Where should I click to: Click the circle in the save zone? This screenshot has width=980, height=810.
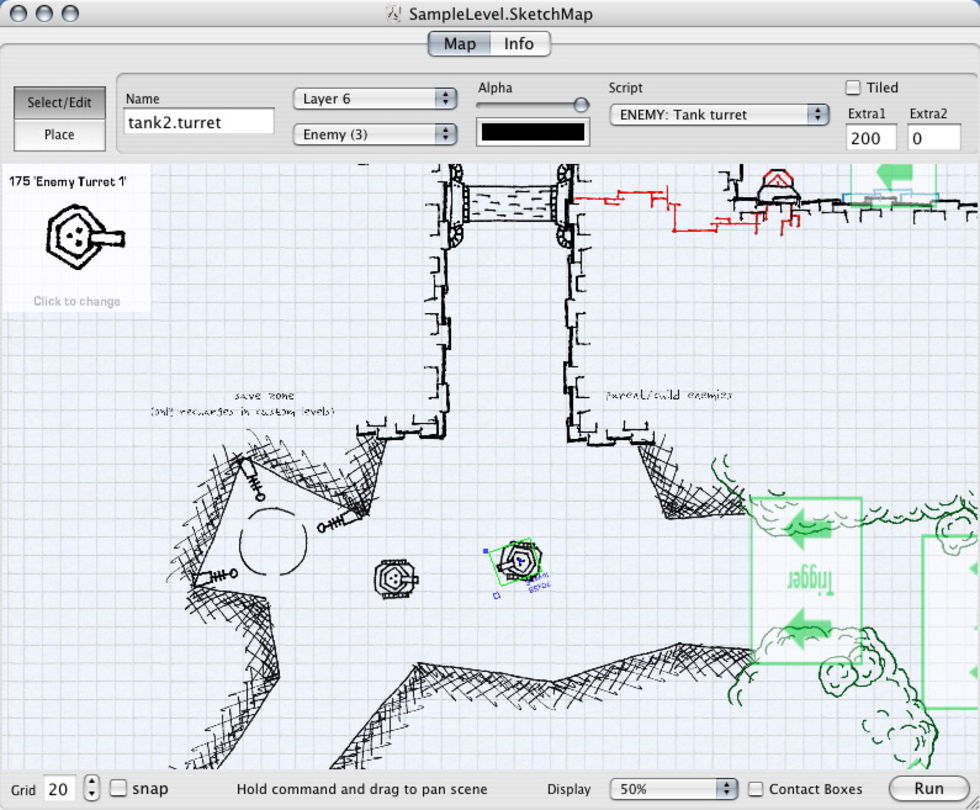tap(273, 542)
